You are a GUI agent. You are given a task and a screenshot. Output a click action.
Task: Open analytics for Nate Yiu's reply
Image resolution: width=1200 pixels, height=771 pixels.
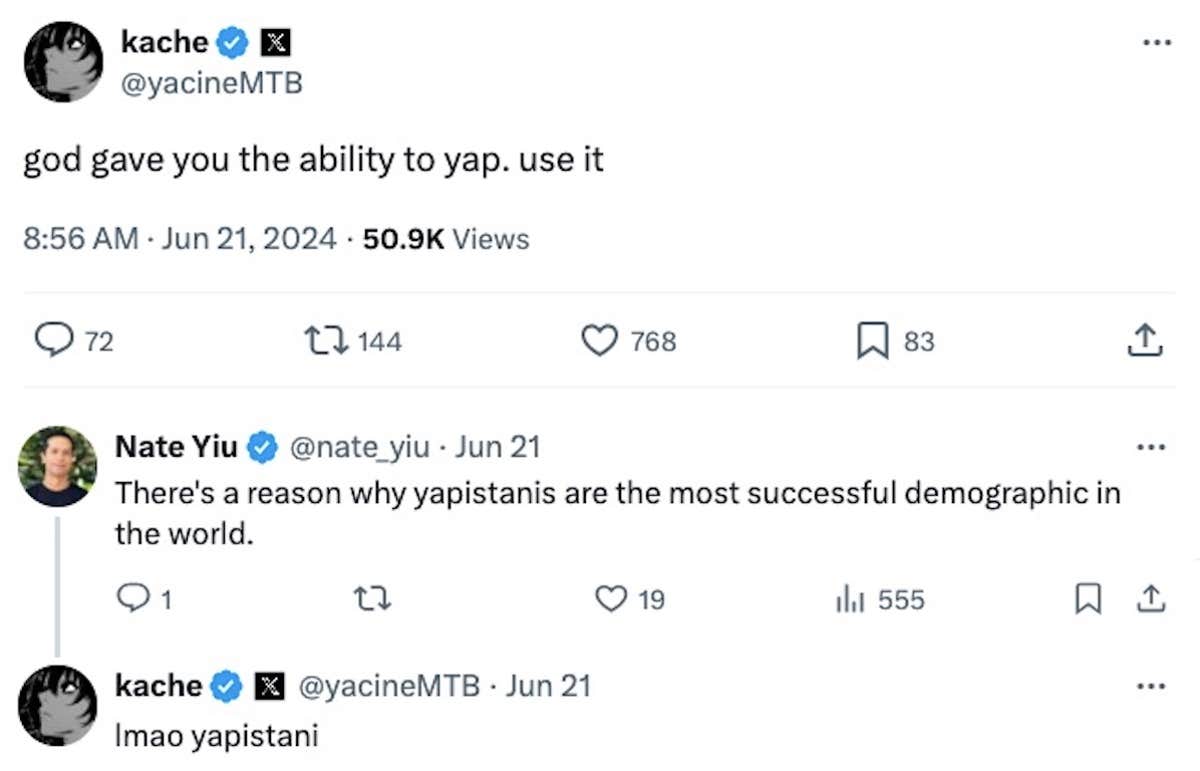tap(852, 599)
